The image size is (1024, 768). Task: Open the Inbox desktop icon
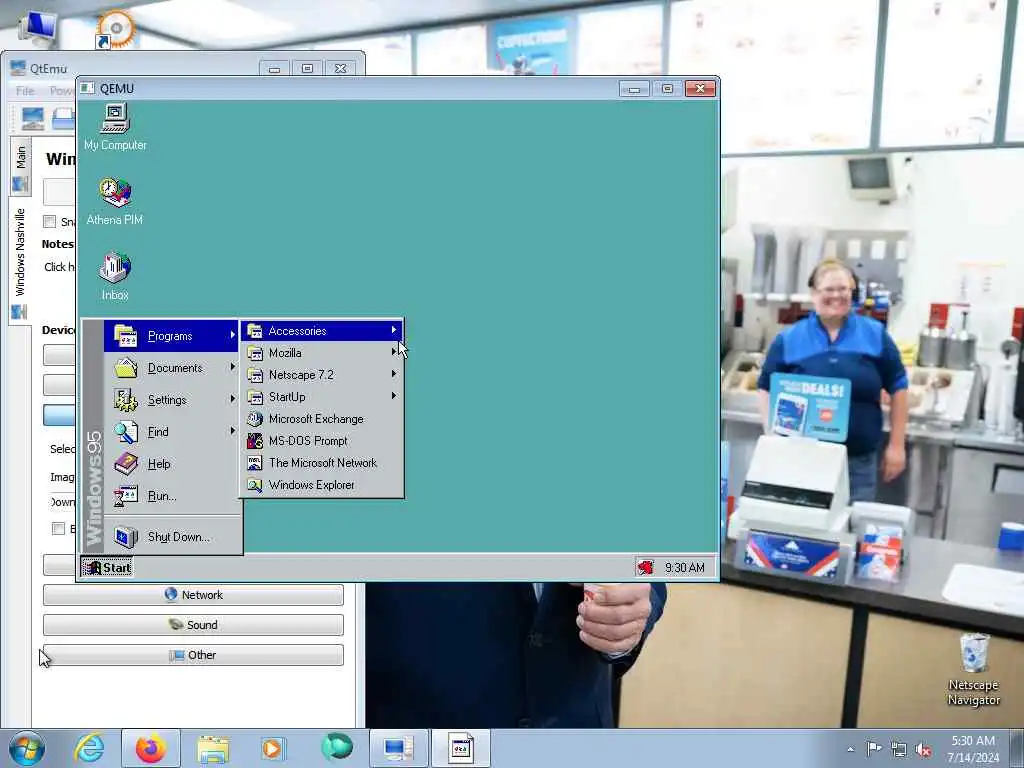coord(115,276)
